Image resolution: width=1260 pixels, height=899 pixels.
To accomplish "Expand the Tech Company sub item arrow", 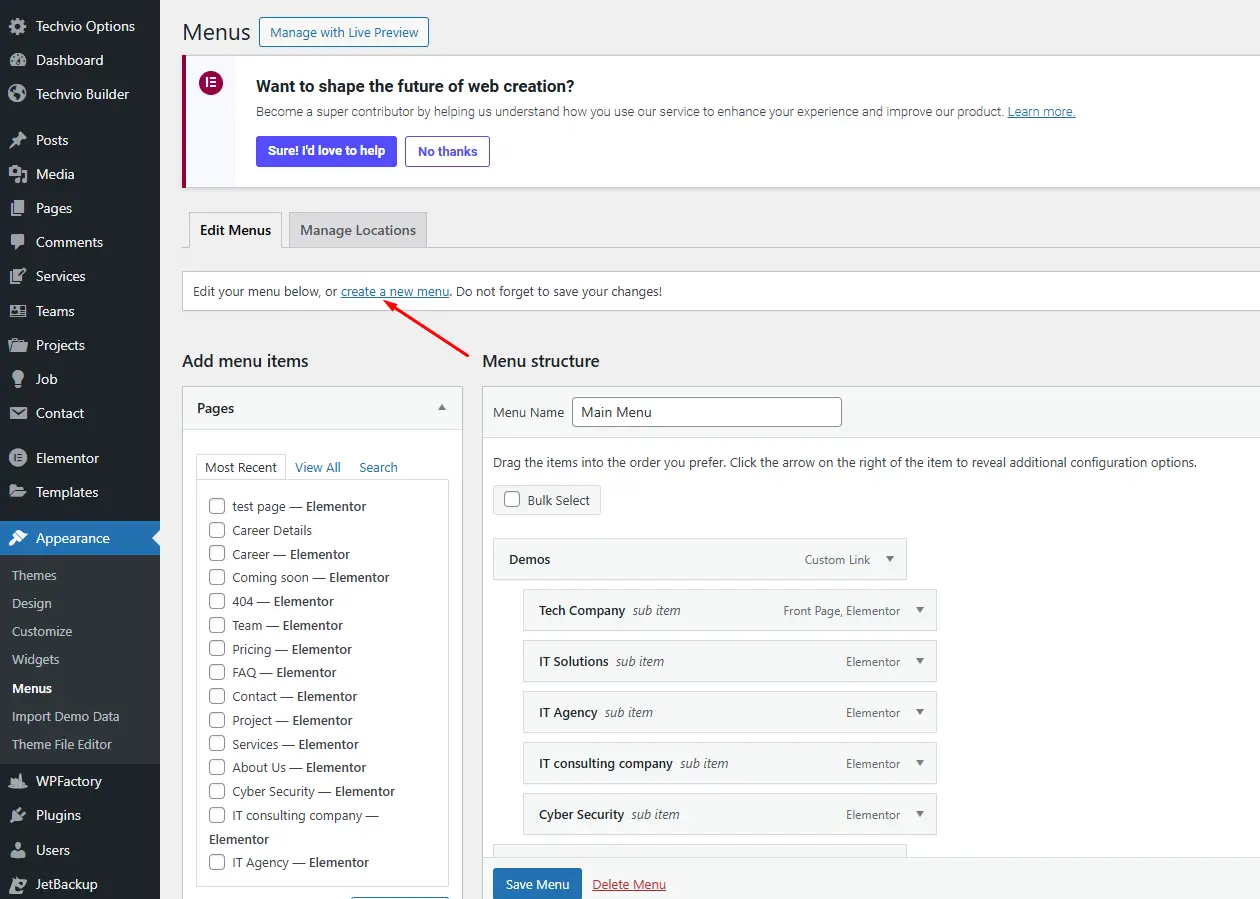I will coord(920,610).
